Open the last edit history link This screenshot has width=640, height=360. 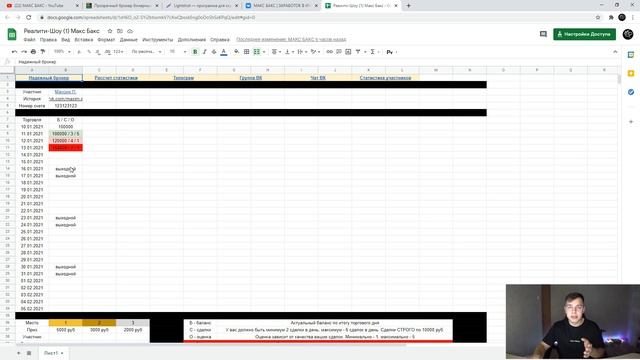pos(291,40)
